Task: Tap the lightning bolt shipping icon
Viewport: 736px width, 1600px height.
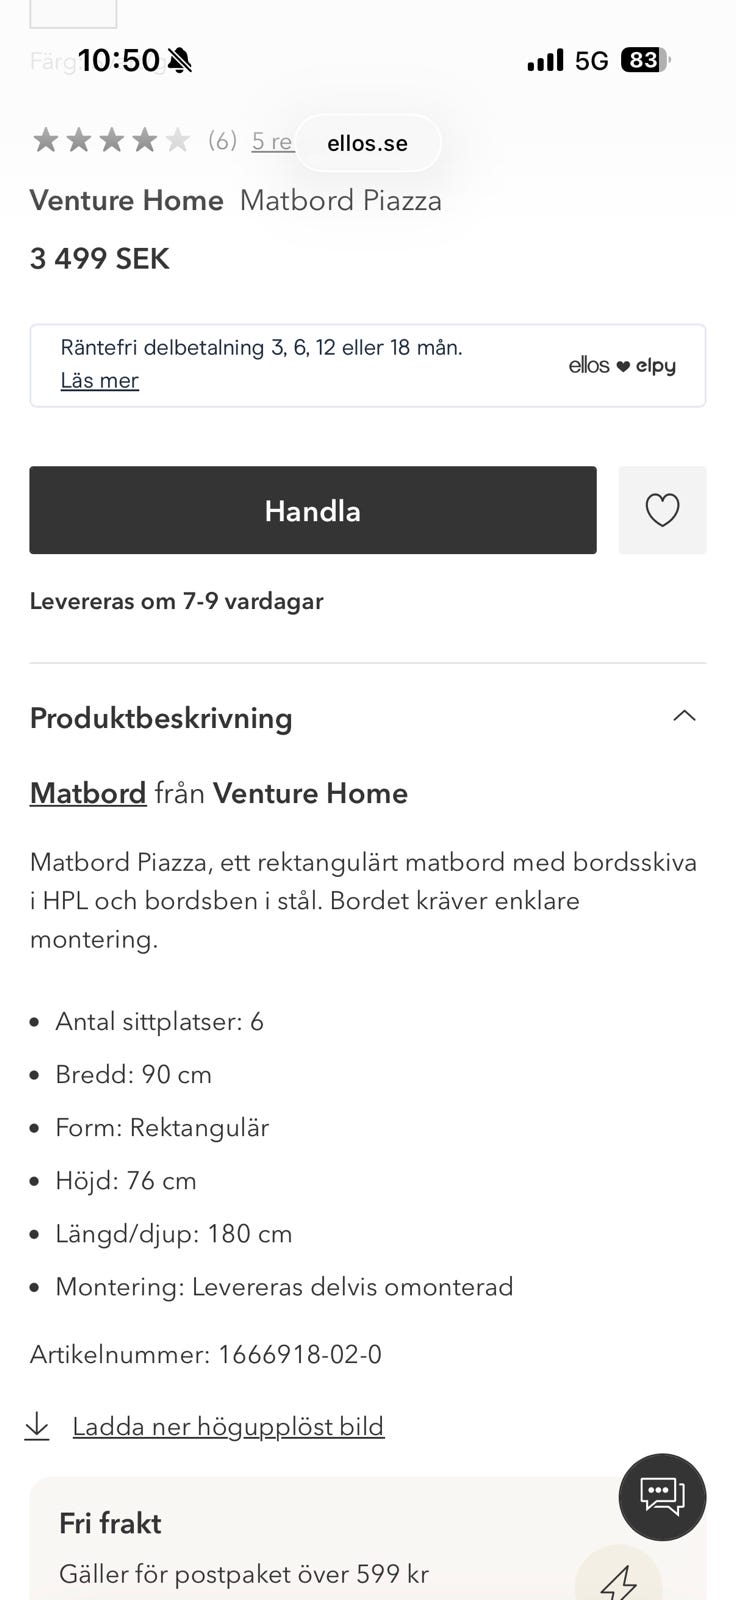Action: (618, 1580)
